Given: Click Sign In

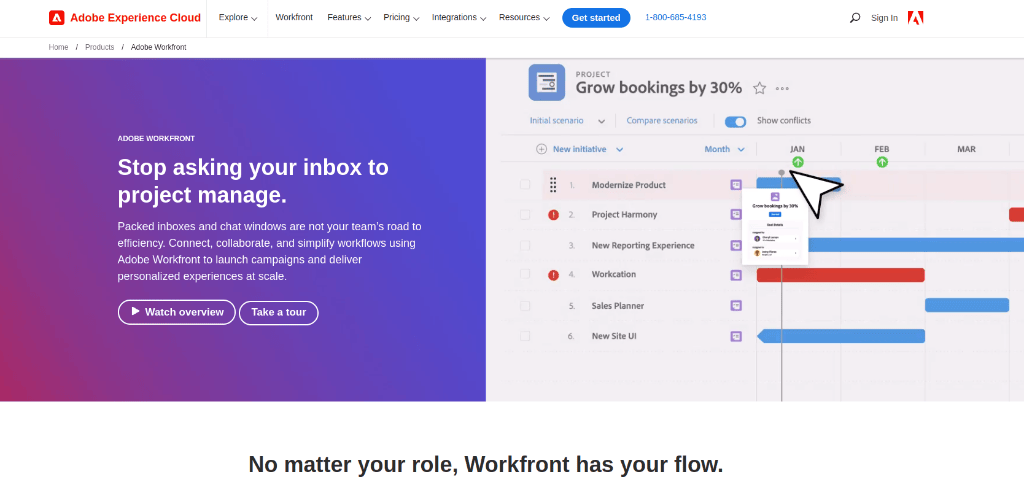Looking at the screenshot, I should [x=884, y=18].
